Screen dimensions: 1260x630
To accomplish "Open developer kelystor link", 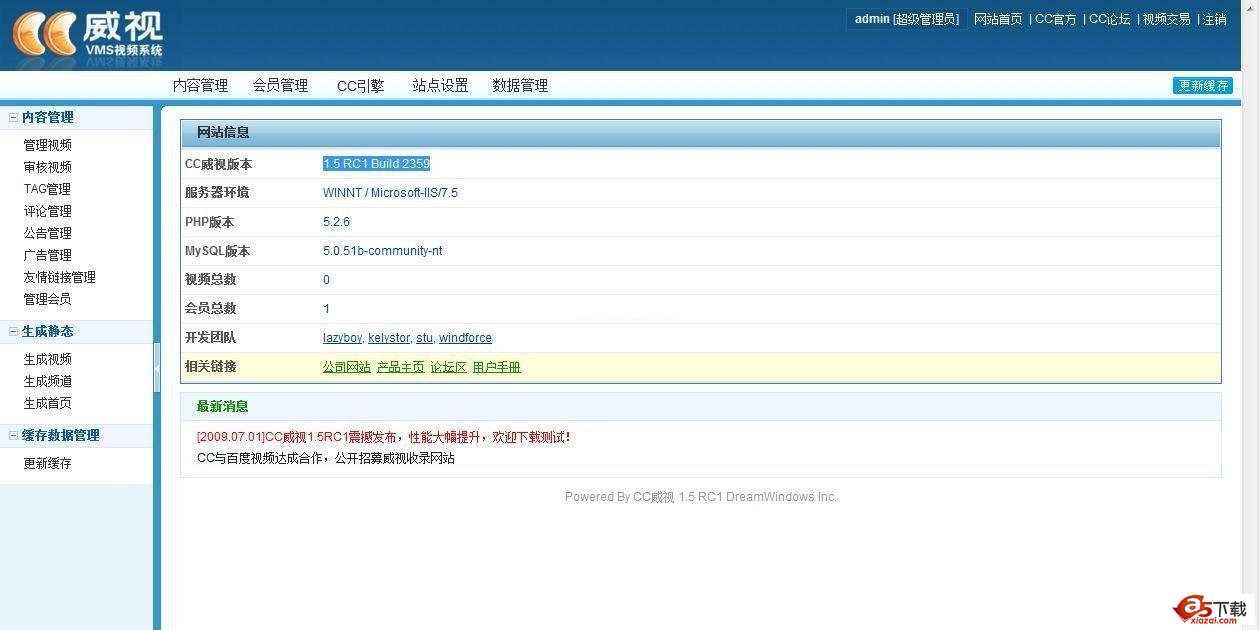I will click(x=389, y=338).
